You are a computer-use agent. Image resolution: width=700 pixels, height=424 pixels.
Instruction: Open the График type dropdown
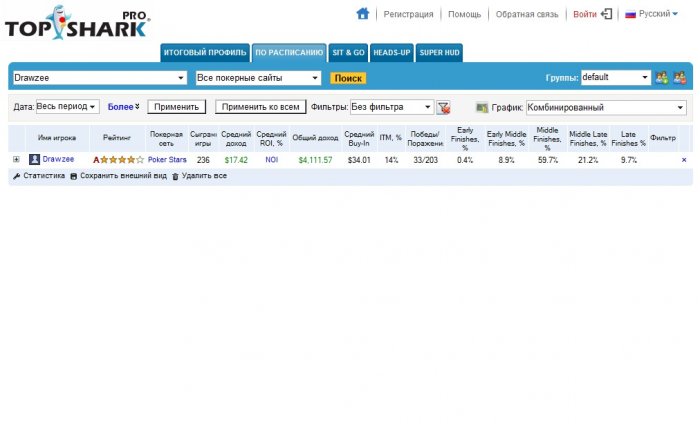click(x=606, y=108)
